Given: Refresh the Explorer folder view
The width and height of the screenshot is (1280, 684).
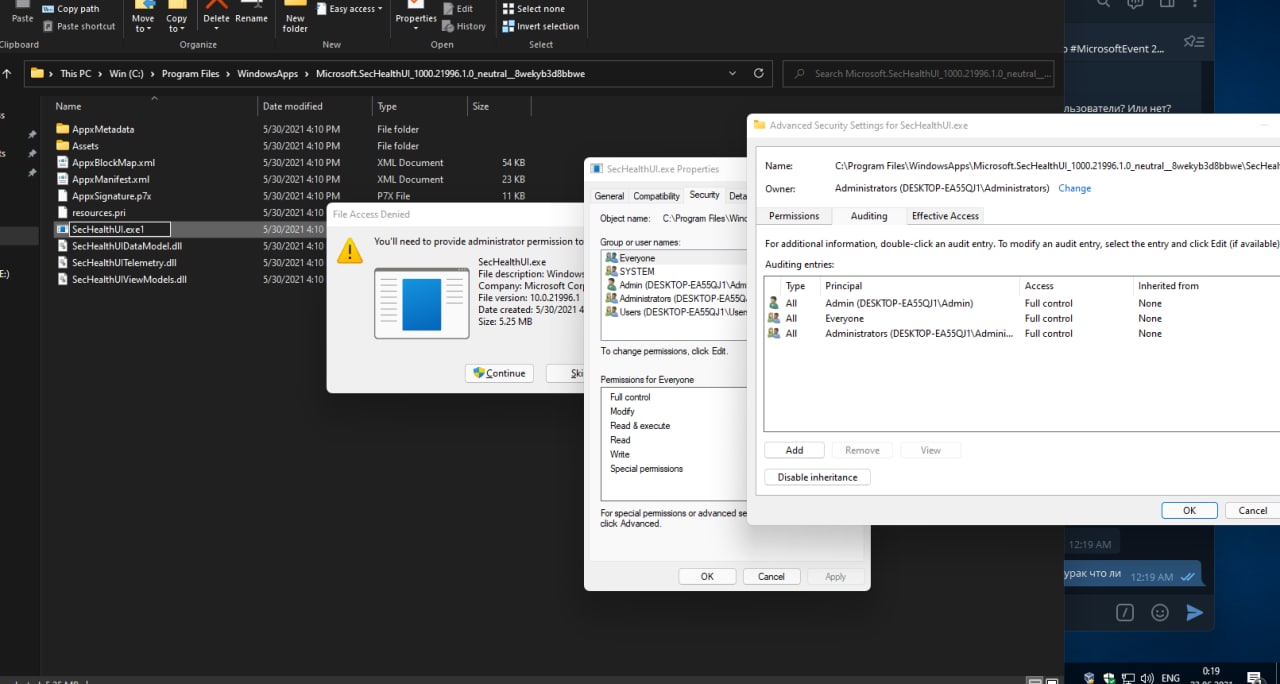Looking at the screenshot, I should pos(759,73).
